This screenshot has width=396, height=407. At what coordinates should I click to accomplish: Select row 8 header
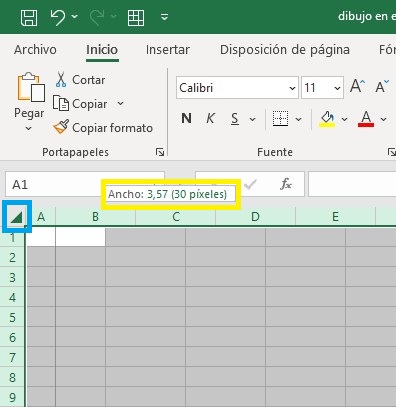[12, 377]
